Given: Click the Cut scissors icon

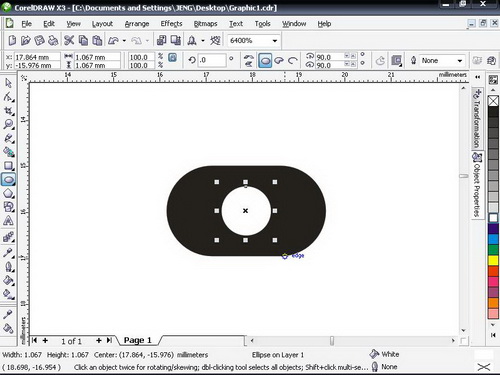Looking at the screenshot, I should click(x=69, y=40).
